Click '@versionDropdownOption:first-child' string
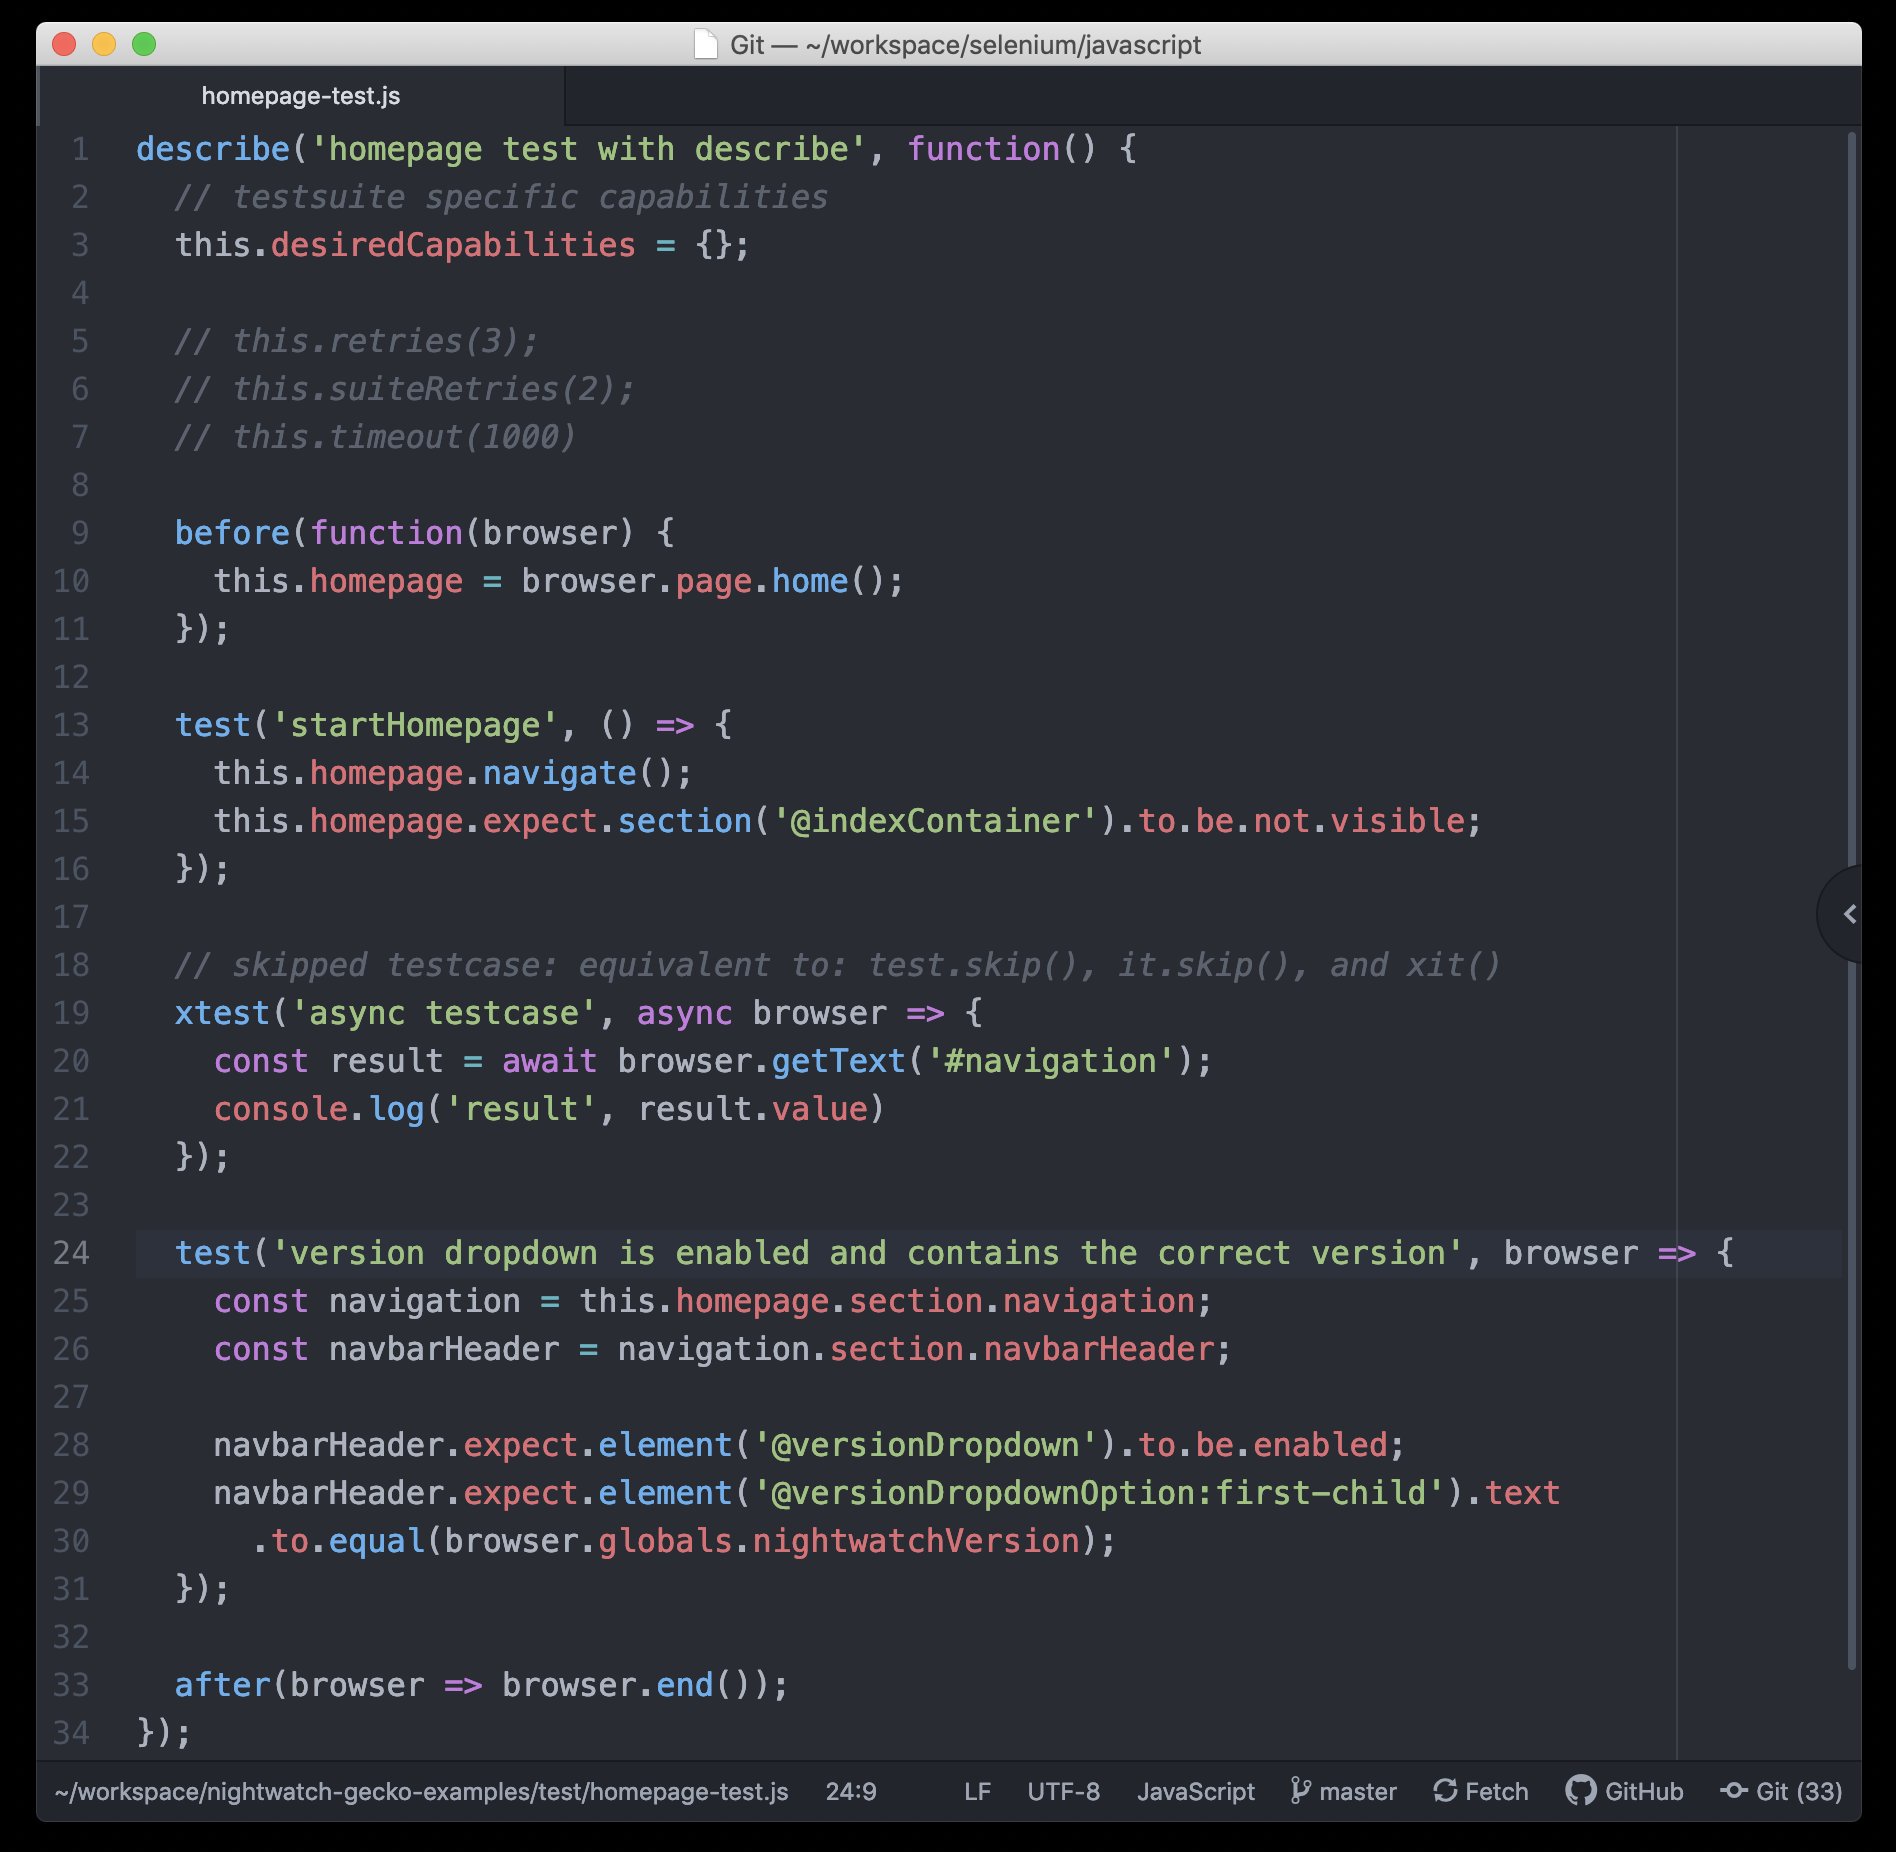Viewport: 1896px width, 1852px height. (x=1099, y=1493)
